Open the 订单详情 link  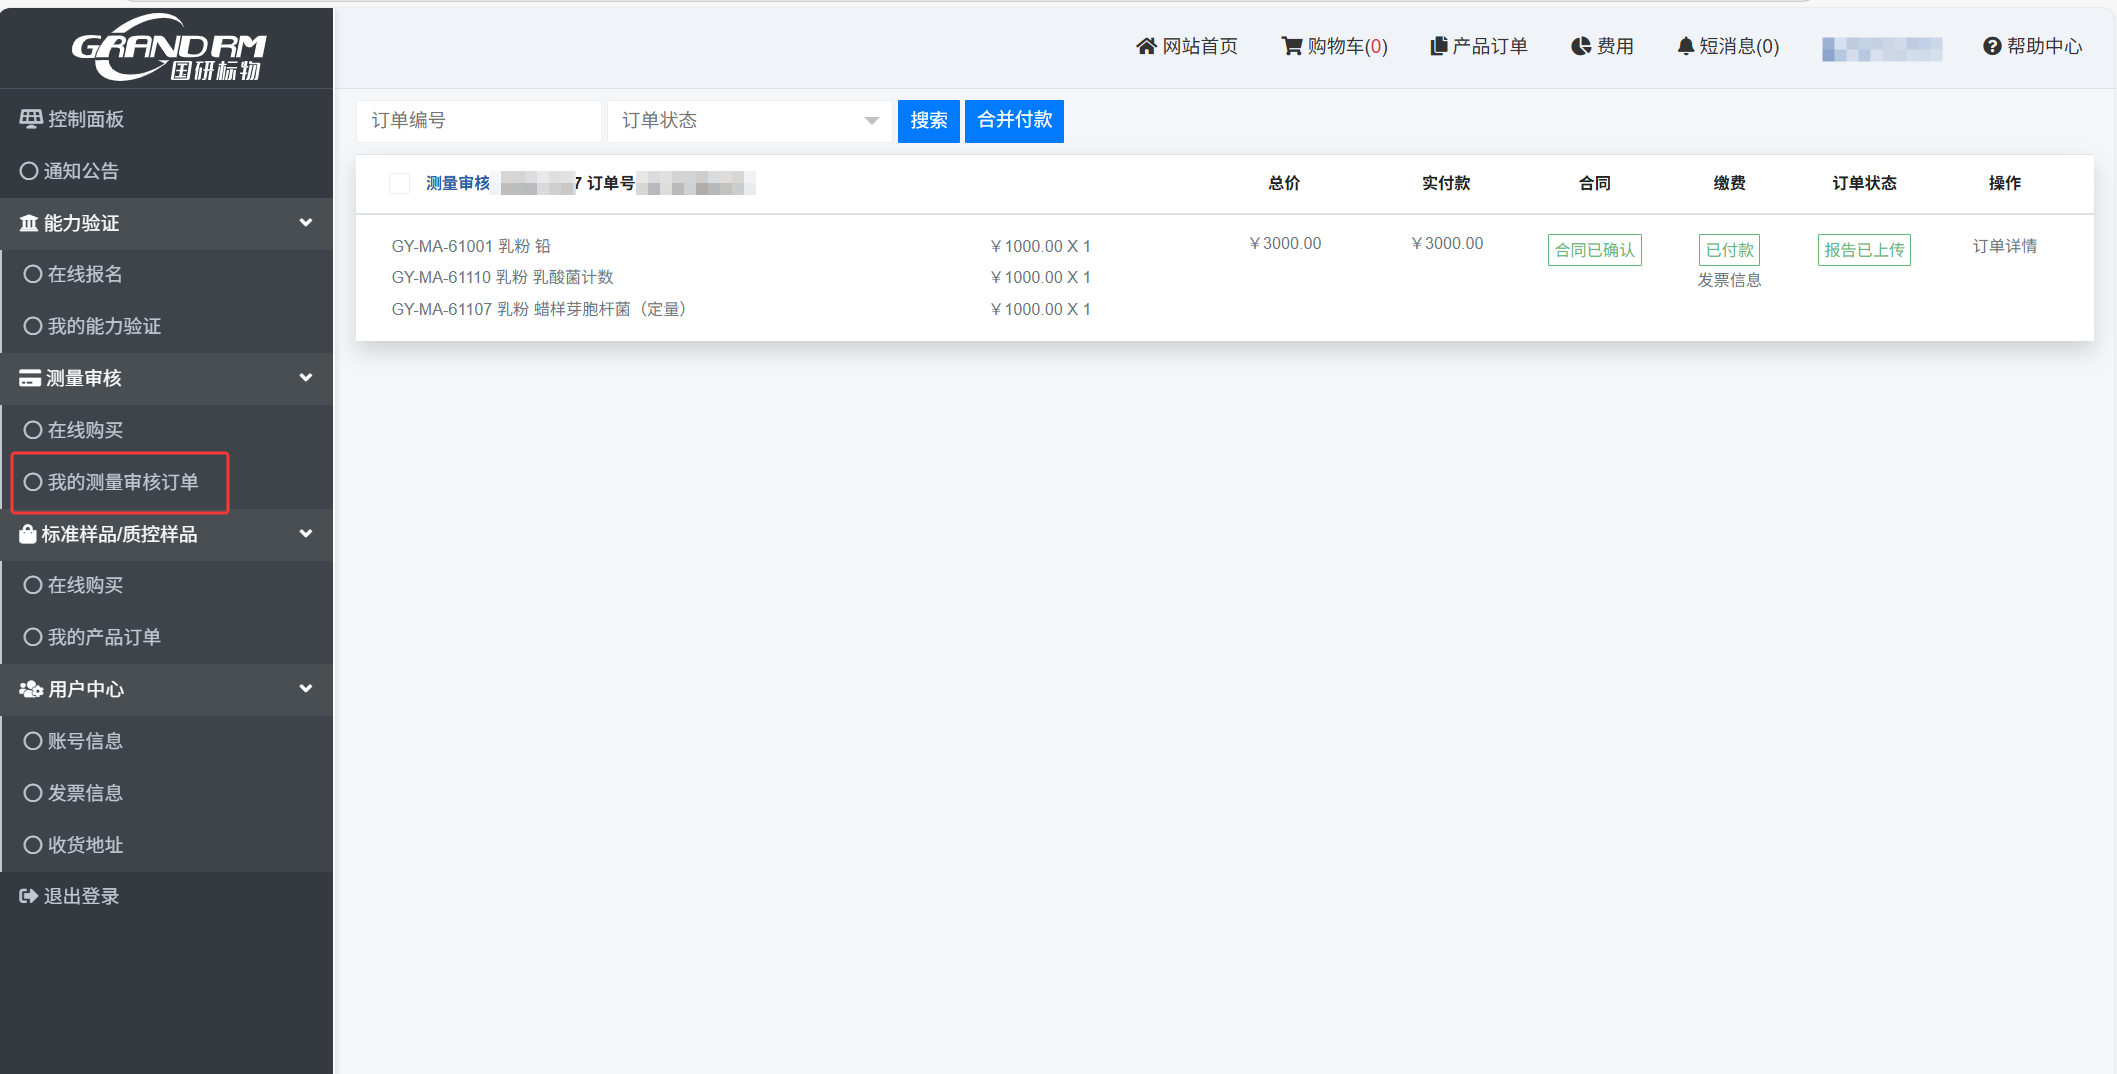2004,246
